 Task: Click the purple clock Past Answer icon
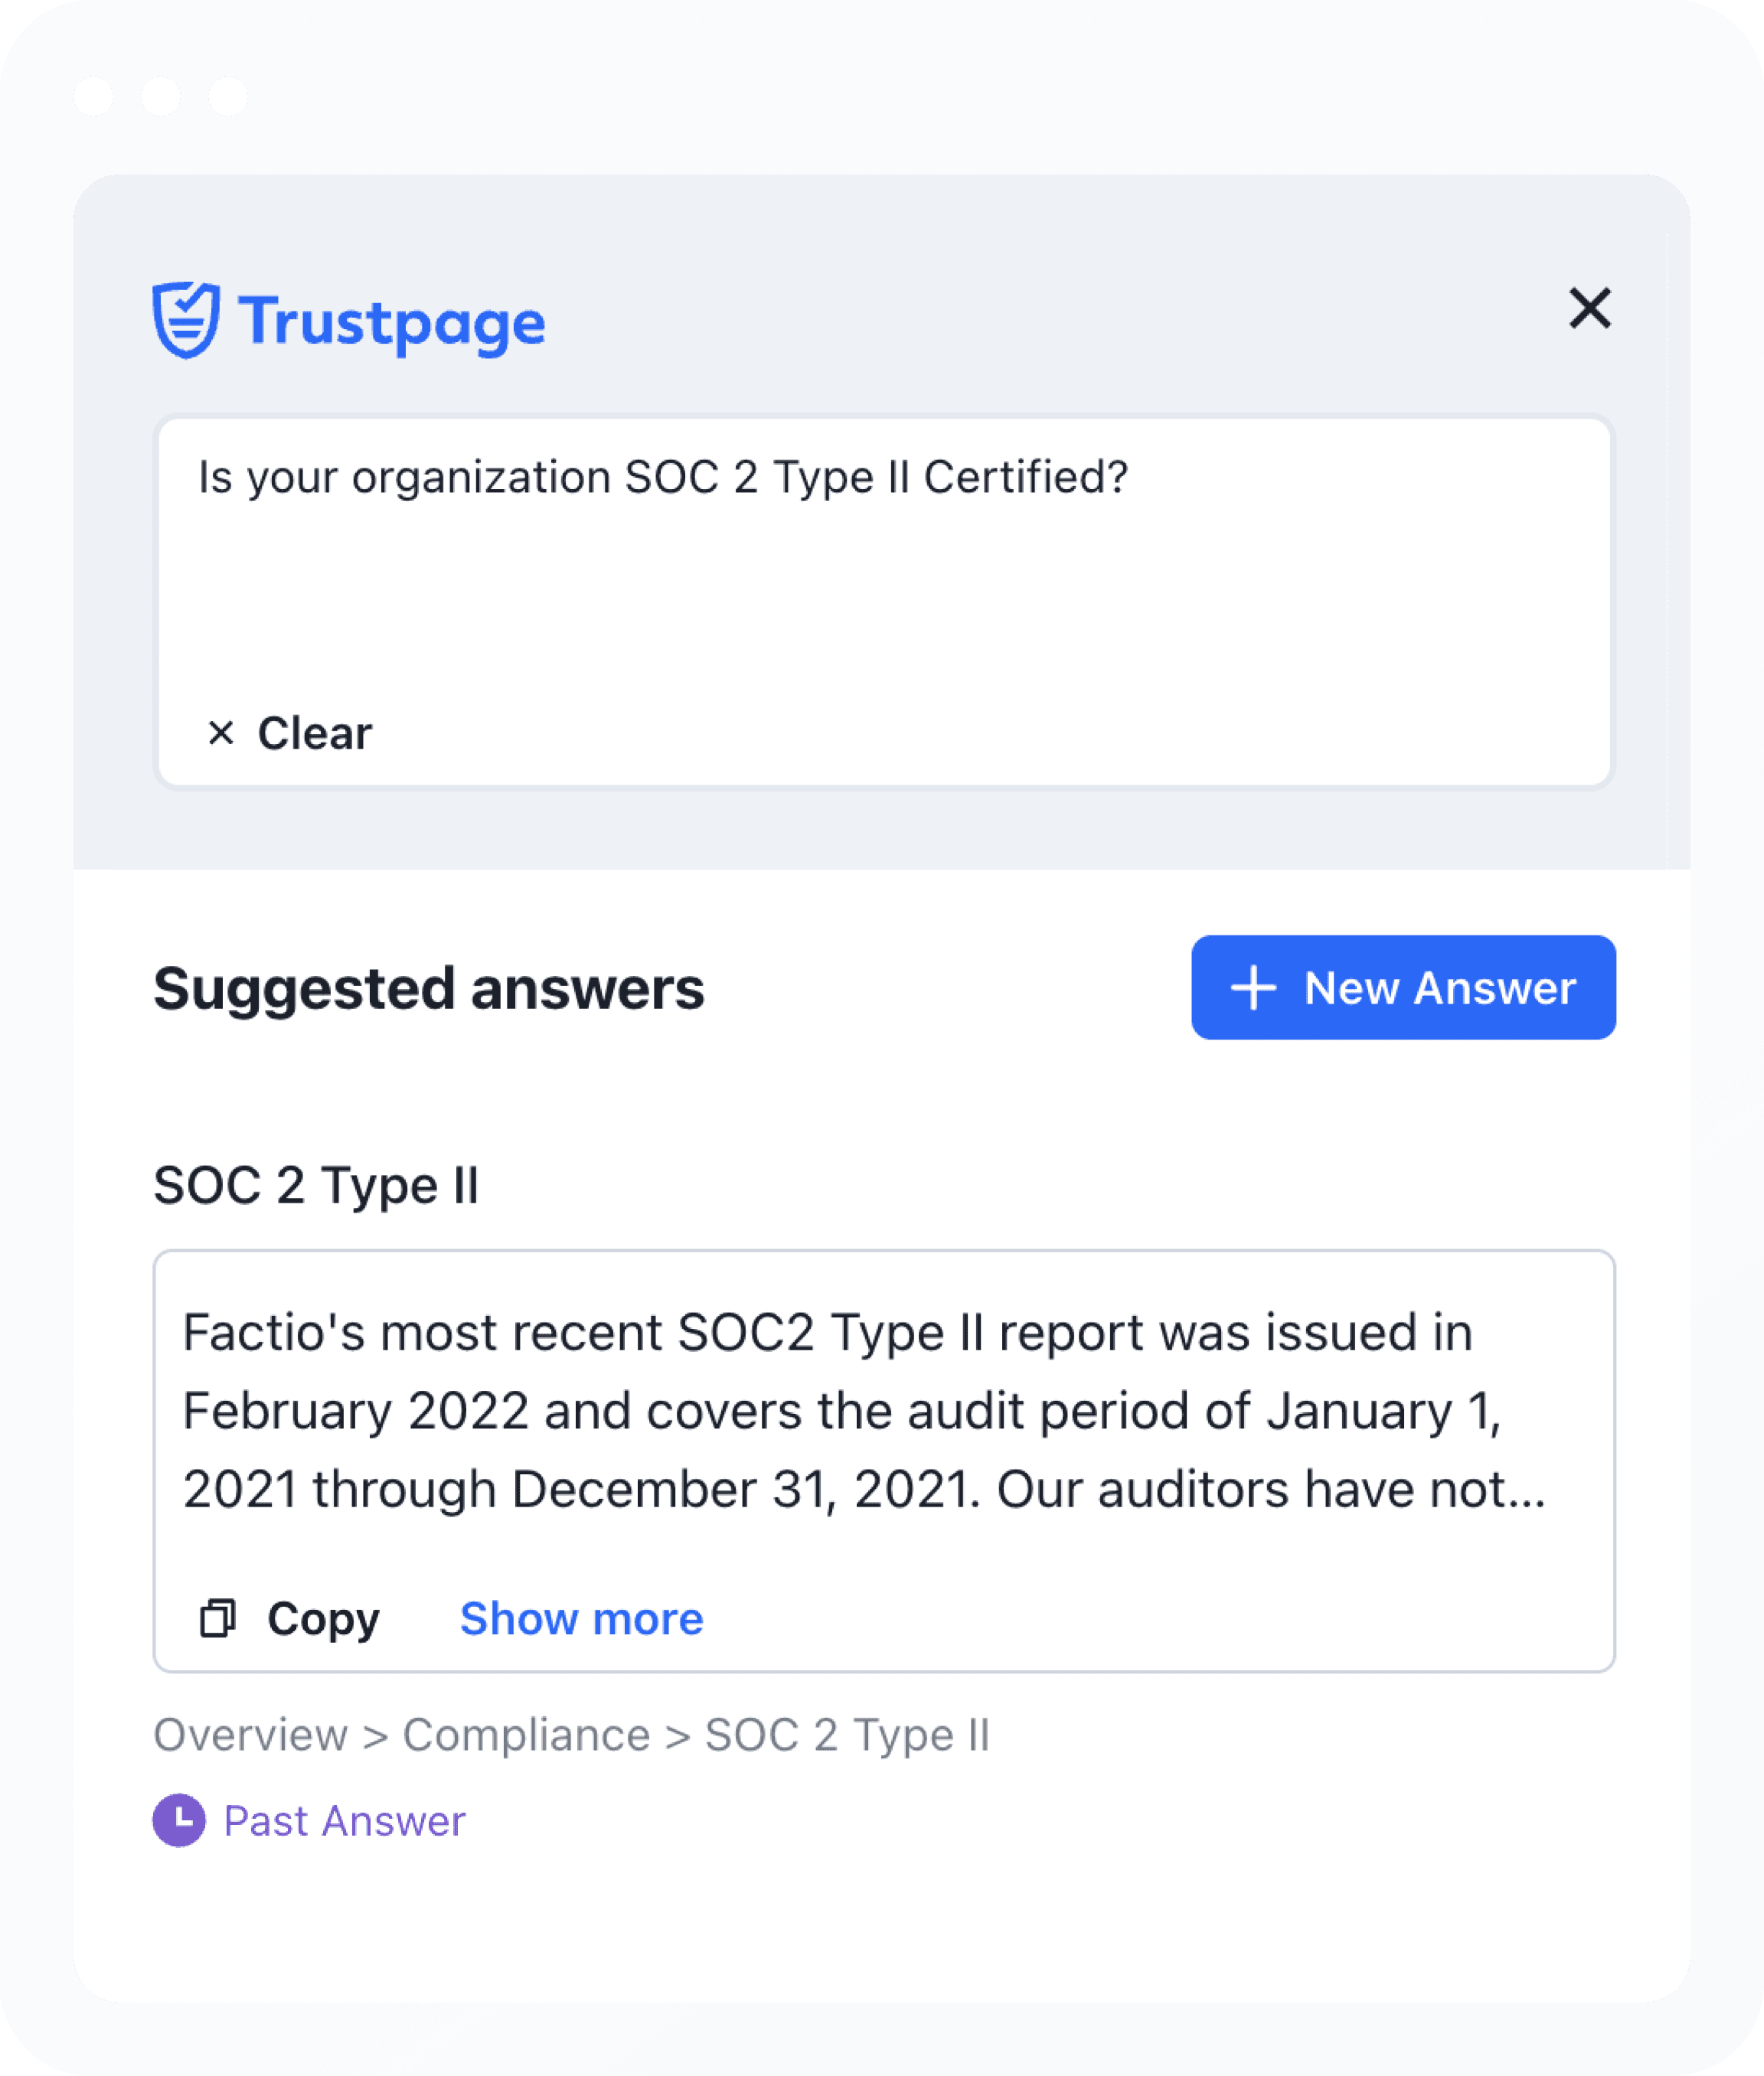[x=179, y=1820]
